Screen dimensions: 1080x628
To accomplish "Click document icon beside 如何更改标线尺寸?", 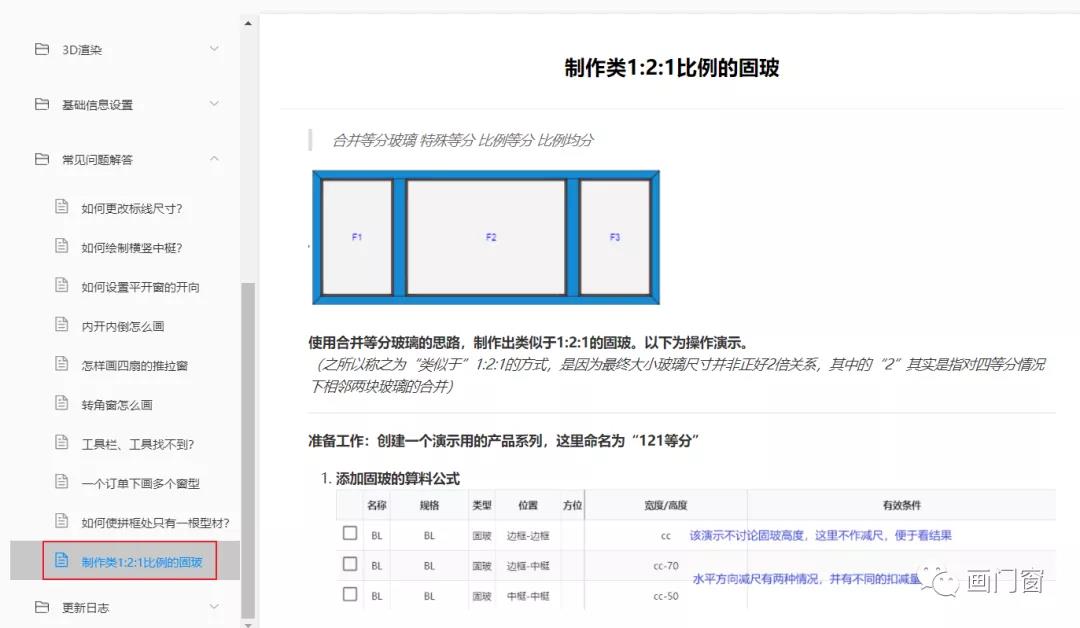I will (61, 207).
